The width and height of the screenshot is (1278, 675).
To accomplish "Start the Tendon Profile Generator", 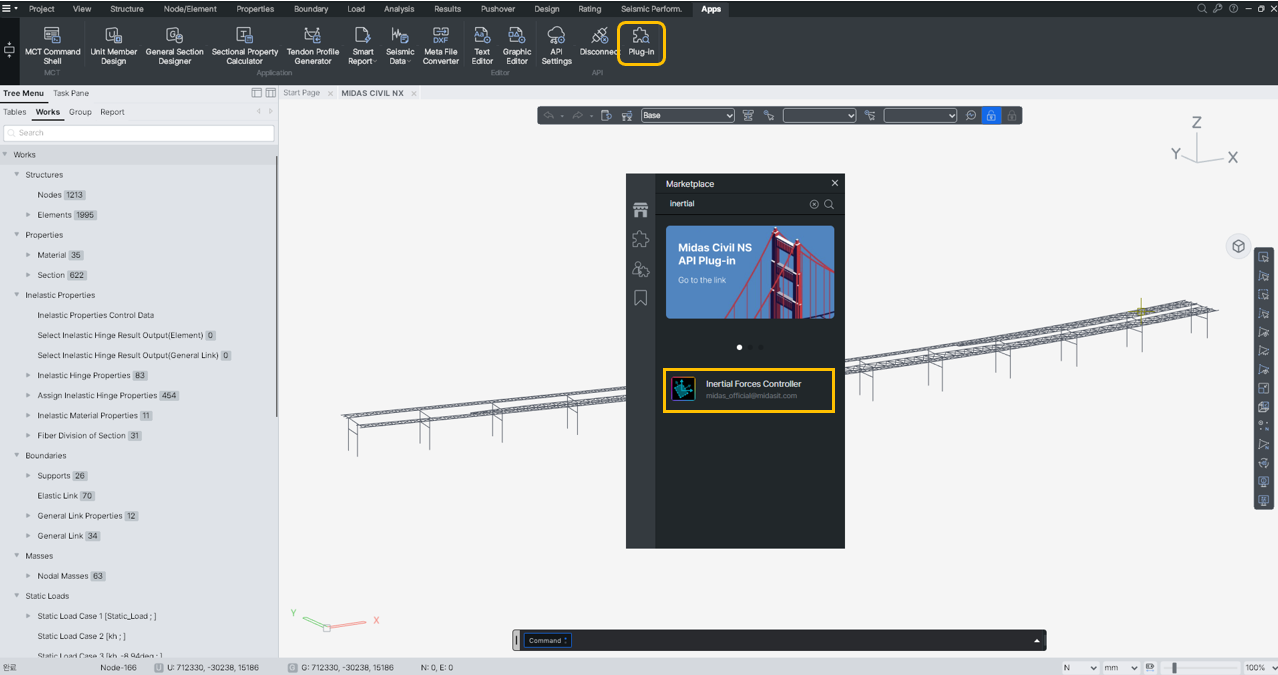I will 313,44.
